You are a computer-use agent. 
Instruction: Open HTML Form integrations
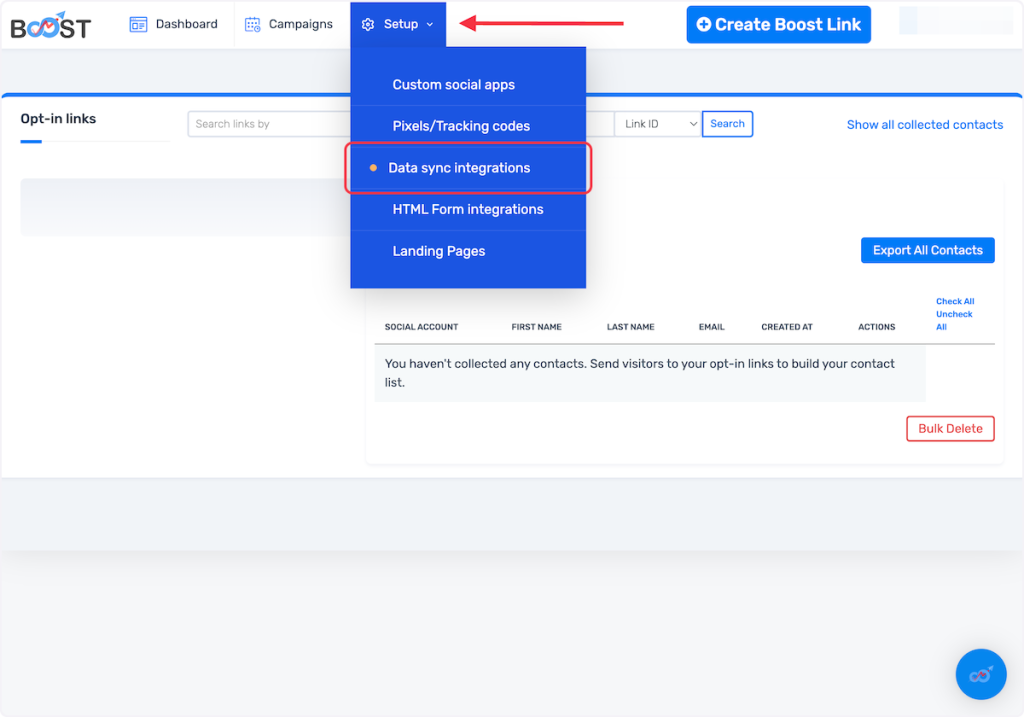(467, 209)
